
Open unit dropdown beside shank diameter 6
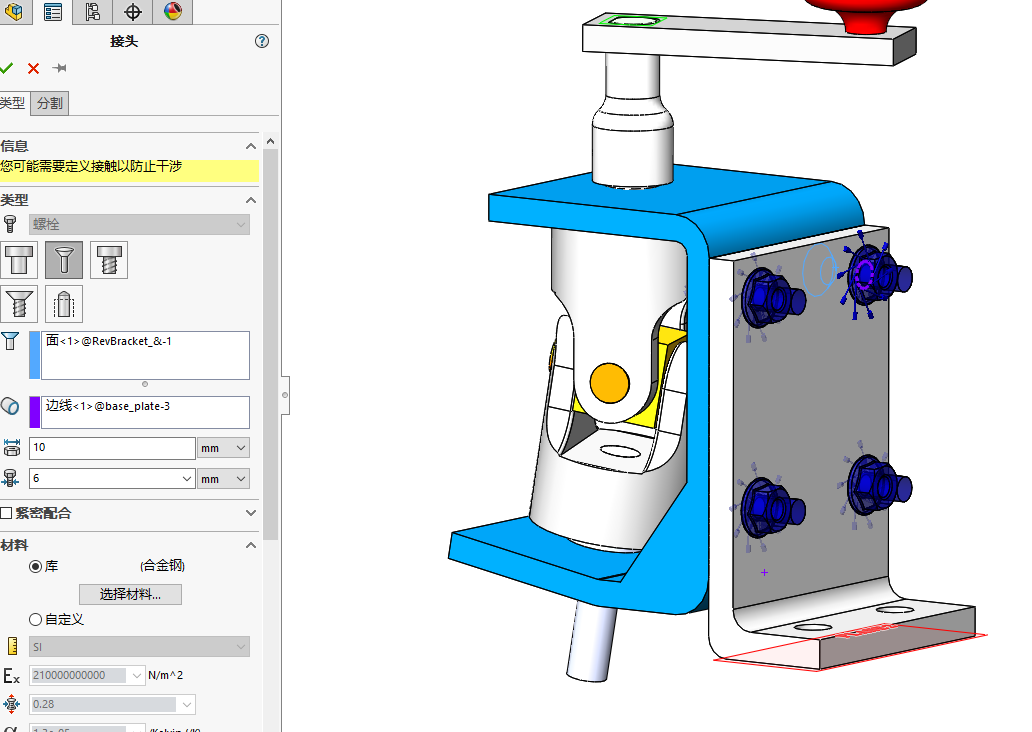pos(224,479)
